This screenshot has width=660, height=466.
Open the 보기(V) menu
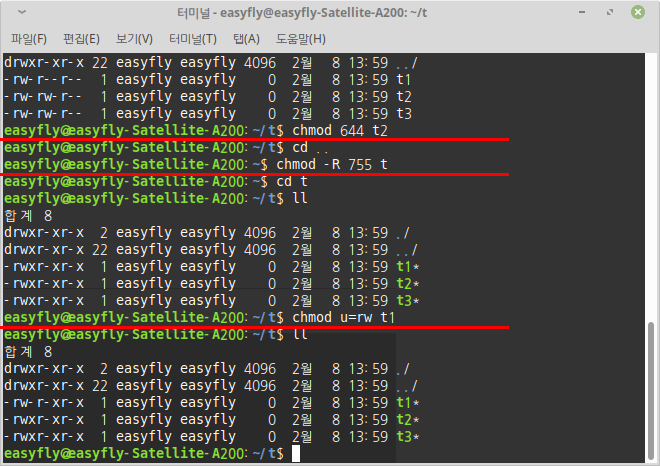(134, 39)
